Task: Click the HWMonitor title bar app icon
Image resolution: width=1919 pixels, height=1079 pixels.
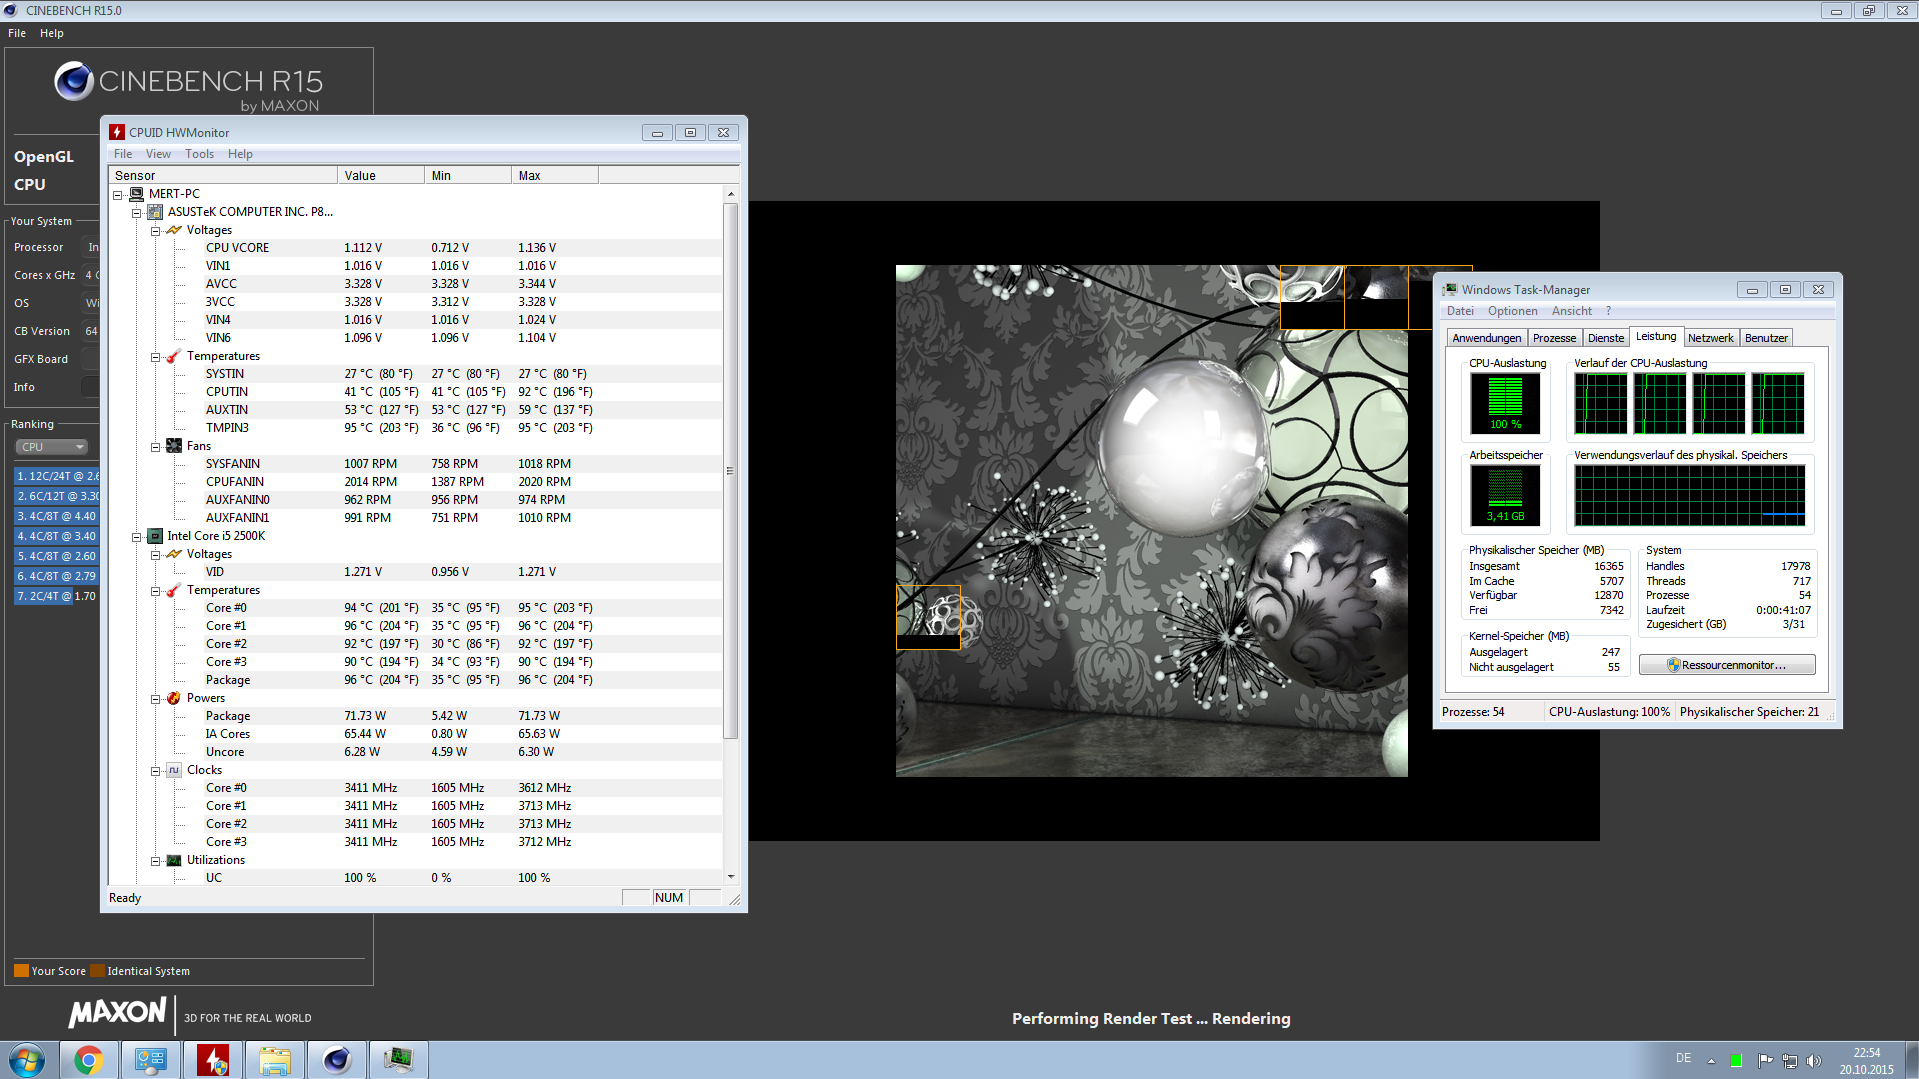Action: [117, 132]
